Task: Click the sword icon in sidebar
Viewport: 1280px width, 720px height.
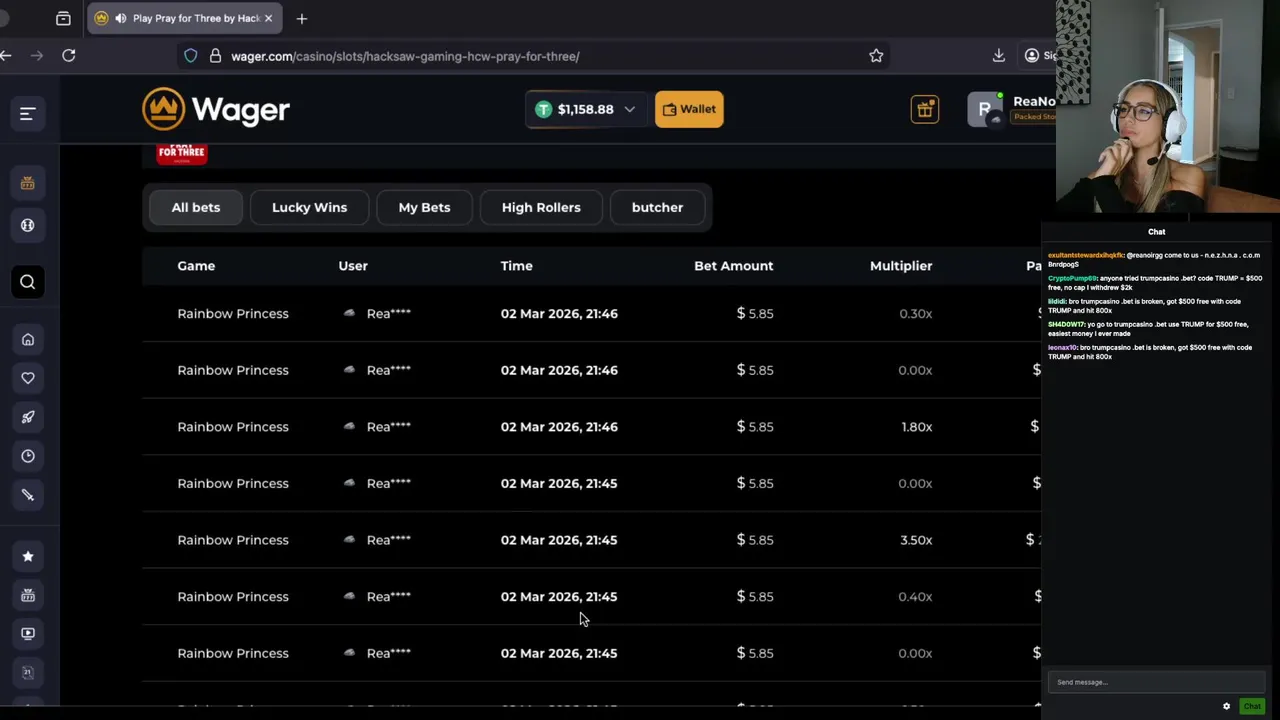Action: coord(28,495)
